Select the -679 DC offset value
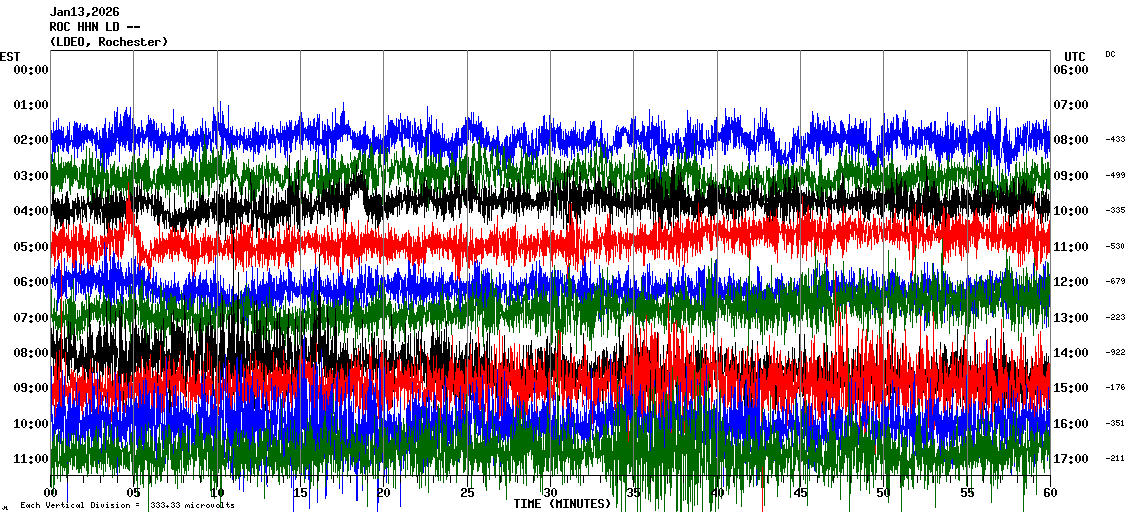1130x519 pixels. point(1115,282)
